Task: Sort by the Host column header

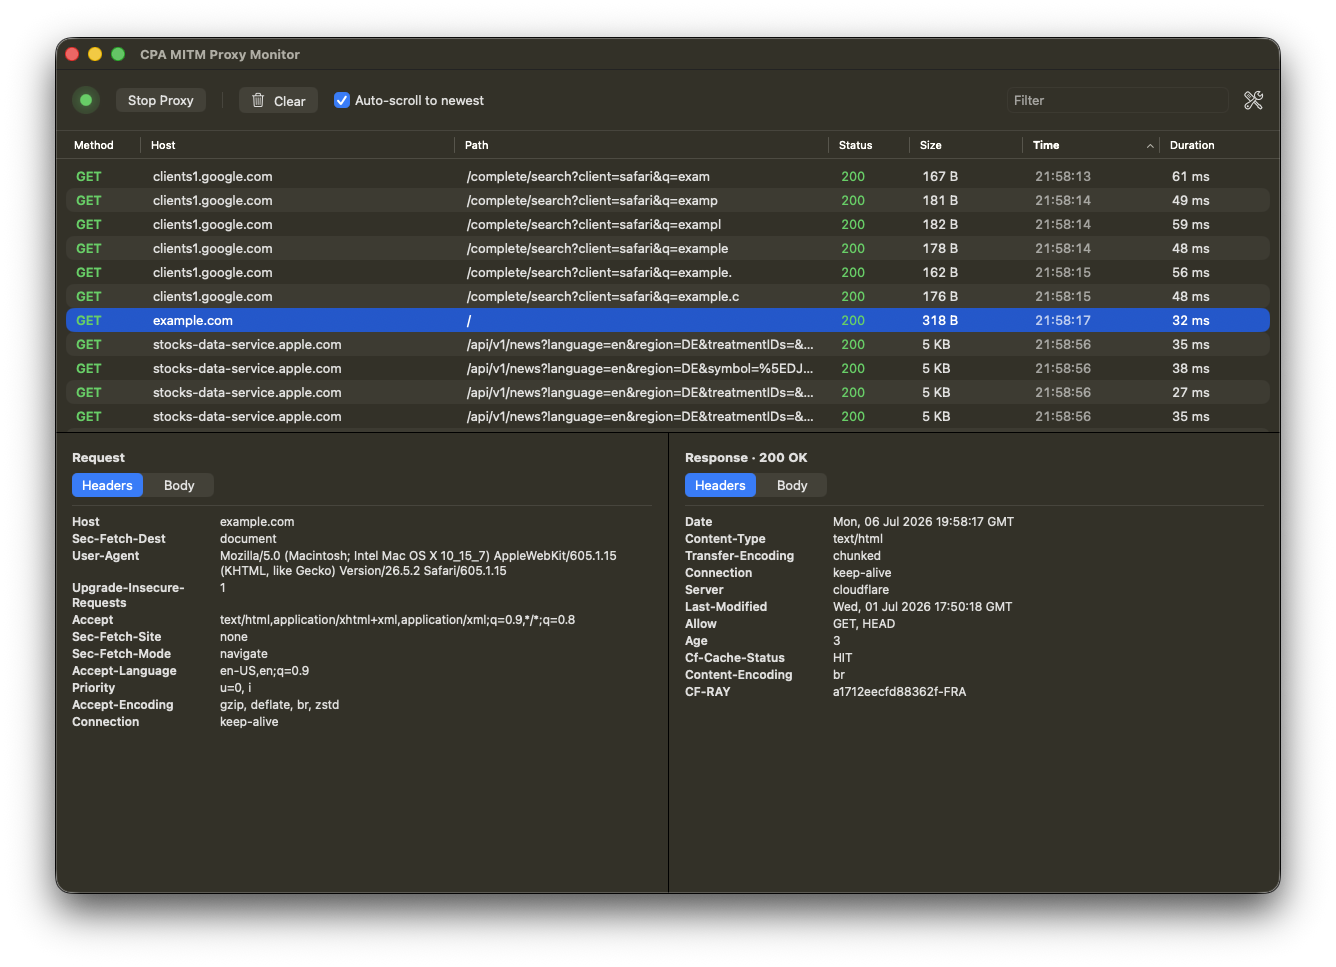Action: coord(163,145)
